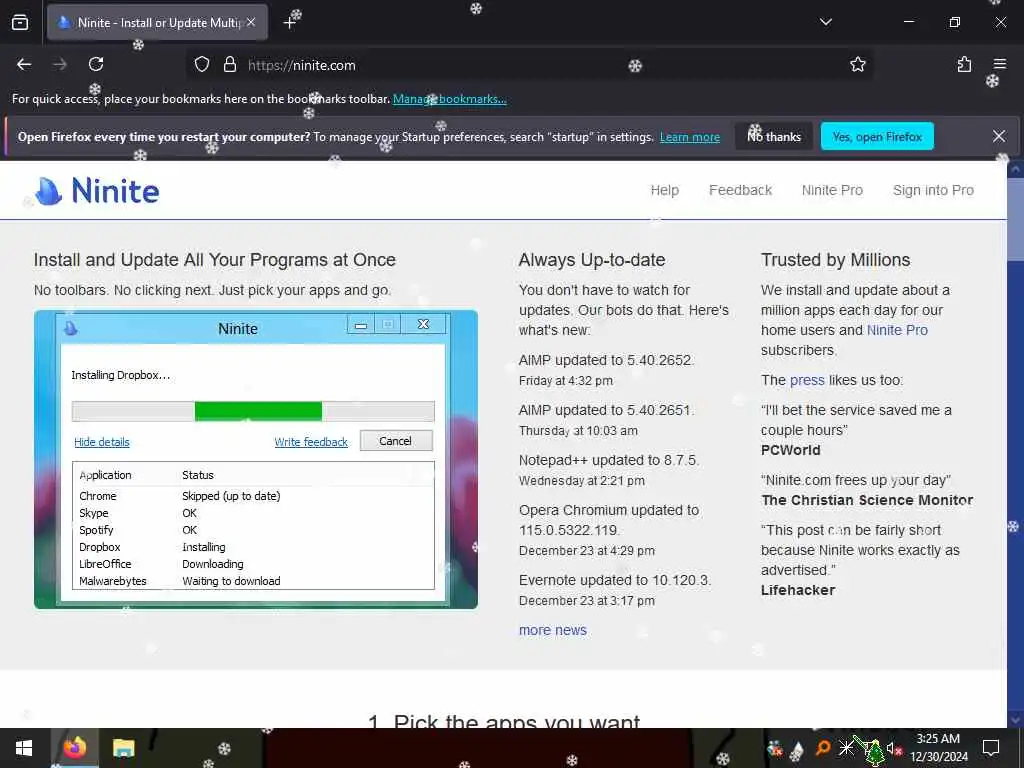This screenshot has width=1024, height=768.
Task: Click Learn more about startup
Action: [x=690, y=137]
